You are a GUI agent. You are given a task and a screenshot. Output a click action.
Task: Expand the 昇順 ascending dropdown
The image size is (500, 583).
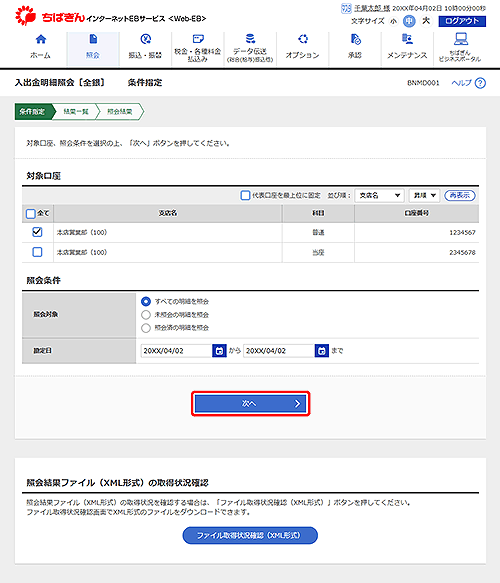(424, 195)
